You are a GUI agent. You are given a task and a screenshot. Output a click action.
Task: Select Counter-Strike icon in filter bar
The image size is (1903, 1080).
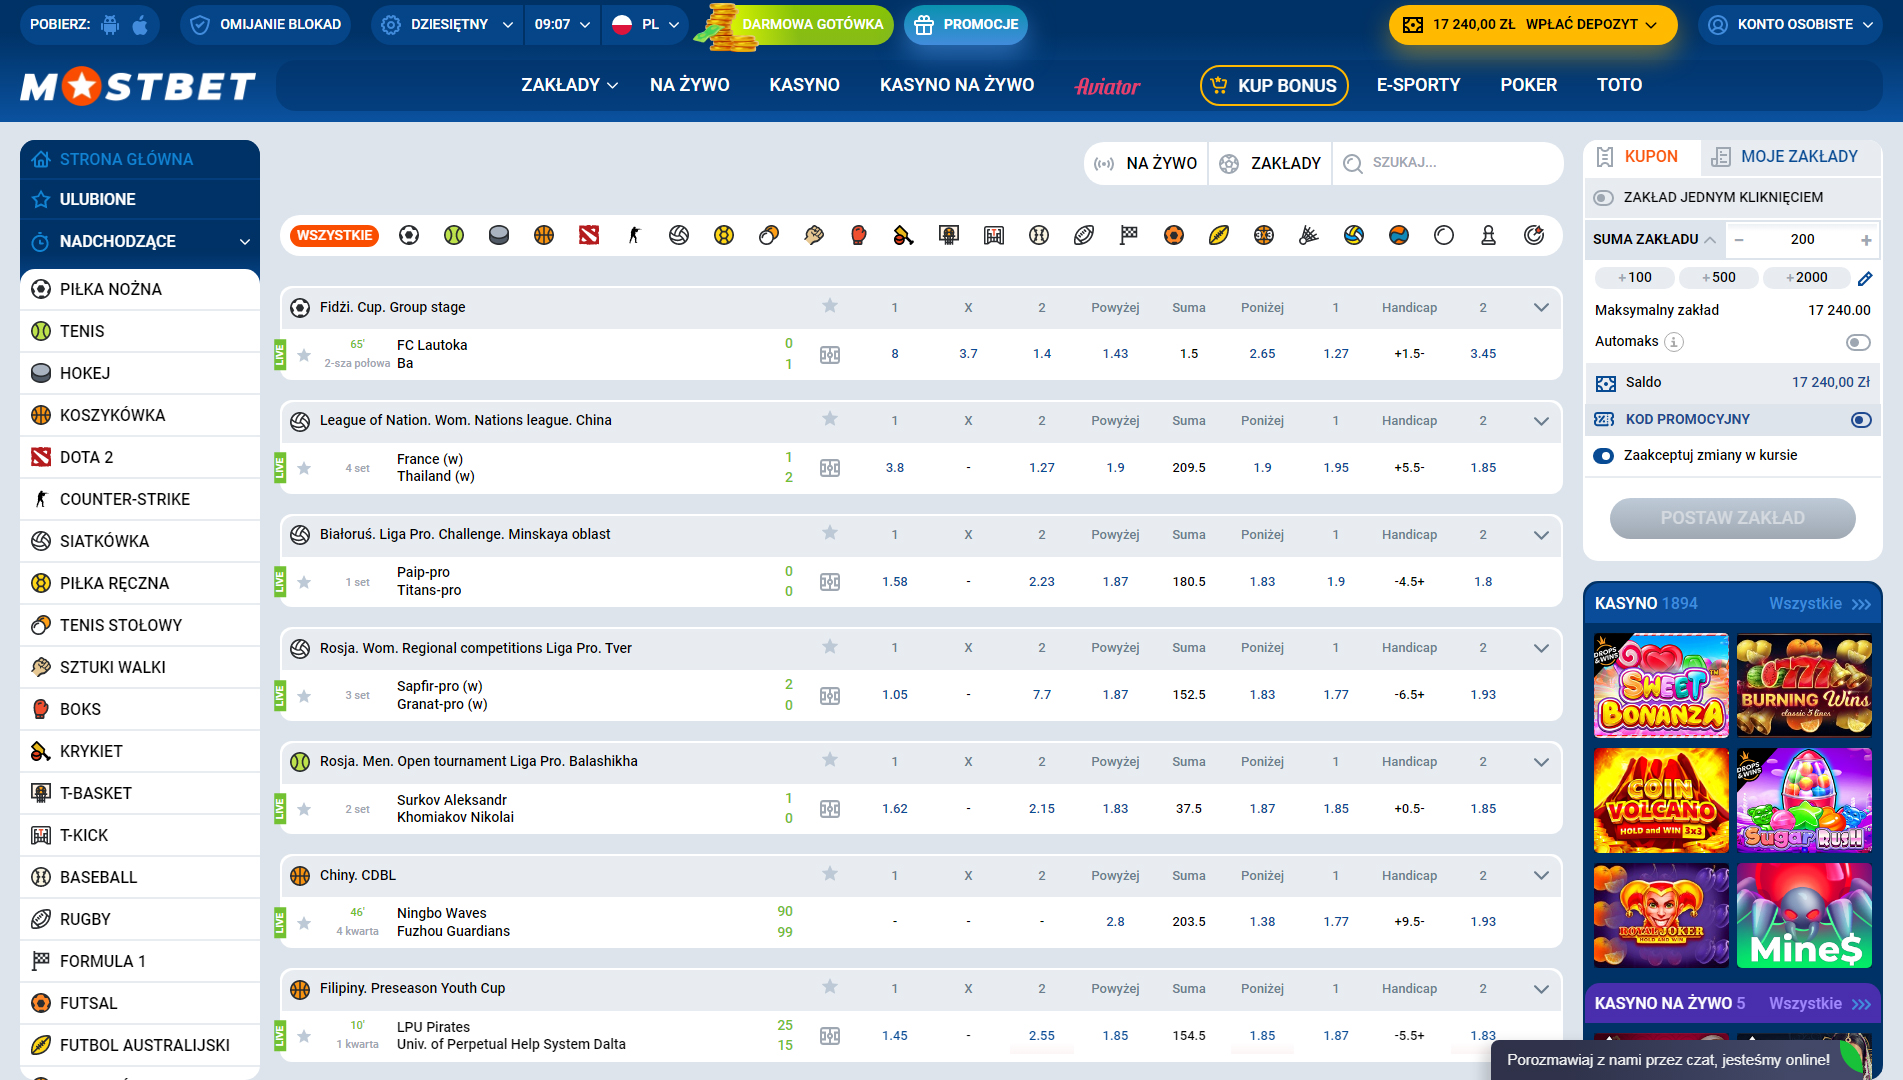point(634,235)
